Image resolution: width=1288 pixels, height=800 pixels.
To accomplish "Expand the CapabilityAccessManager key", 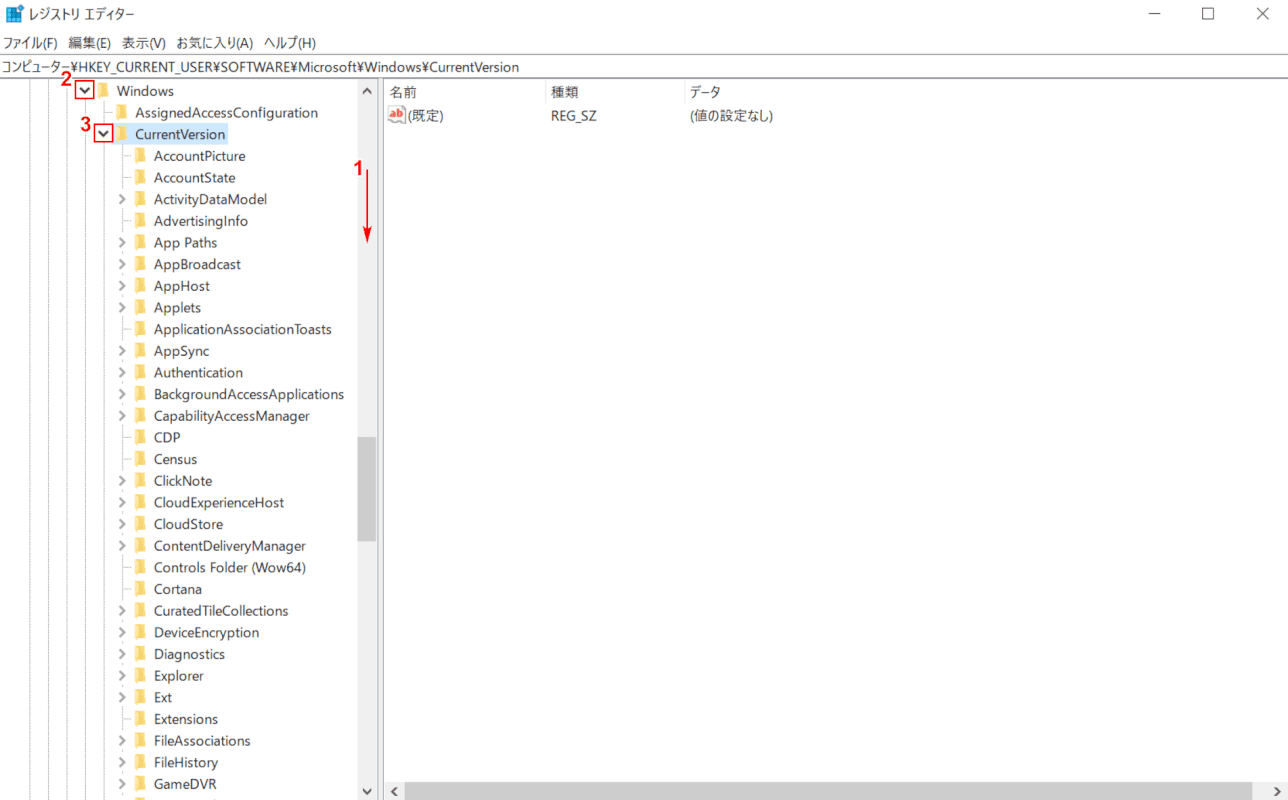I will (x=122, y=416).
